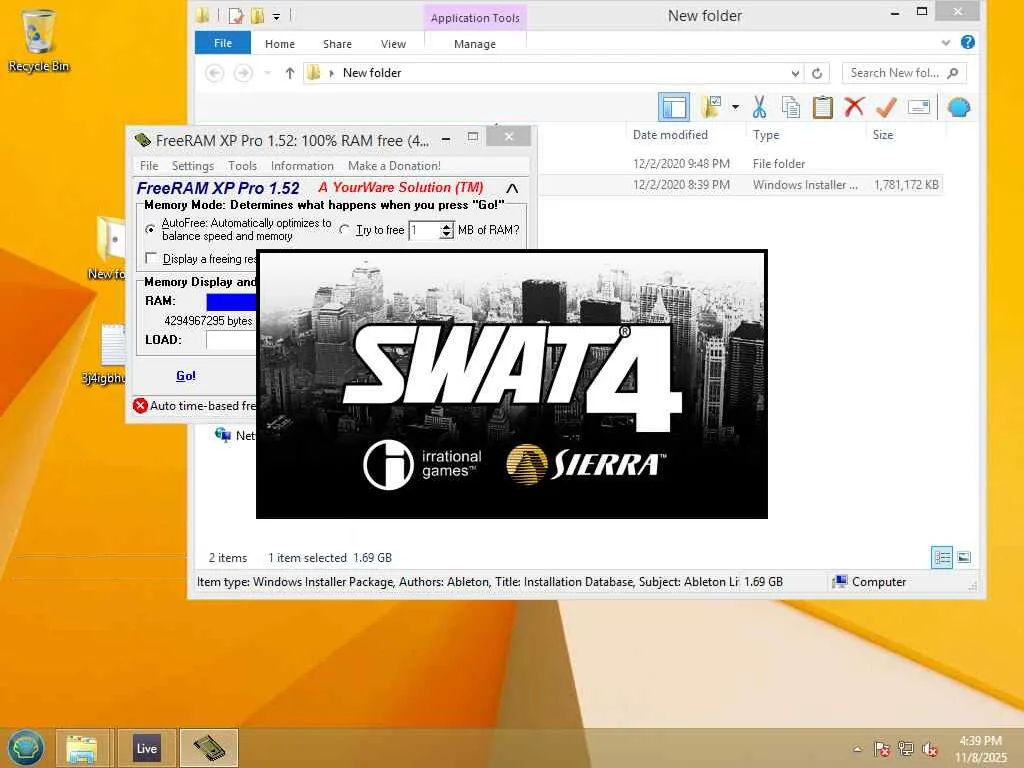Check the Display a freeing result checkbox
The image size is (1024, 768).
(x=151, y=258)
